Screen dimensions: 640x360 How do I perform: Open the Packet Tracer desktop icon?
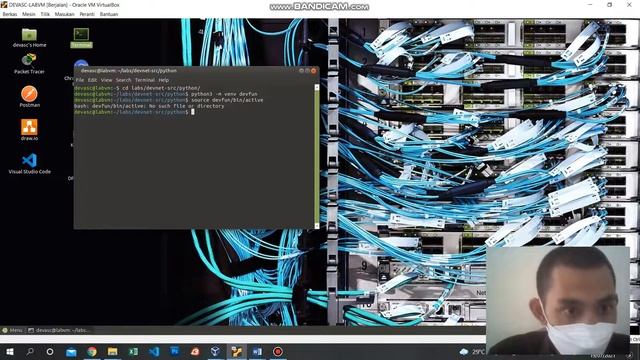29,60
